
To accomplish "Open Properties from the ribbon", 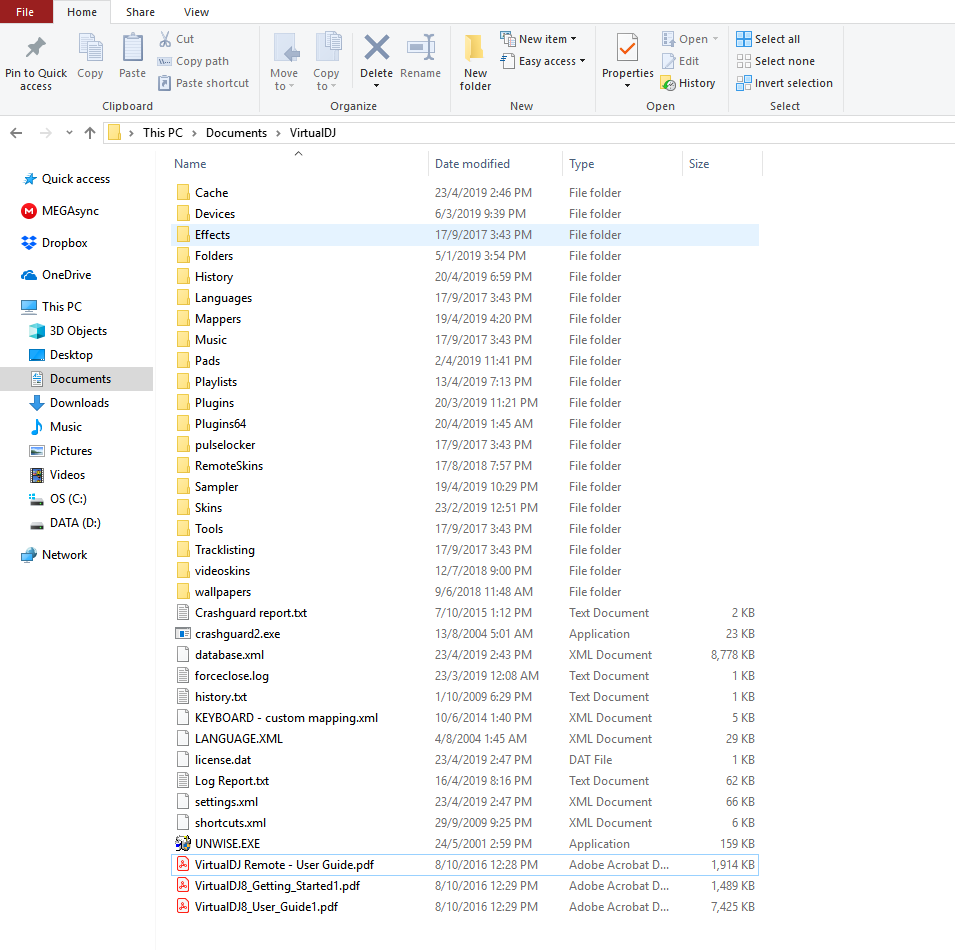I will [x=627, y=50].
